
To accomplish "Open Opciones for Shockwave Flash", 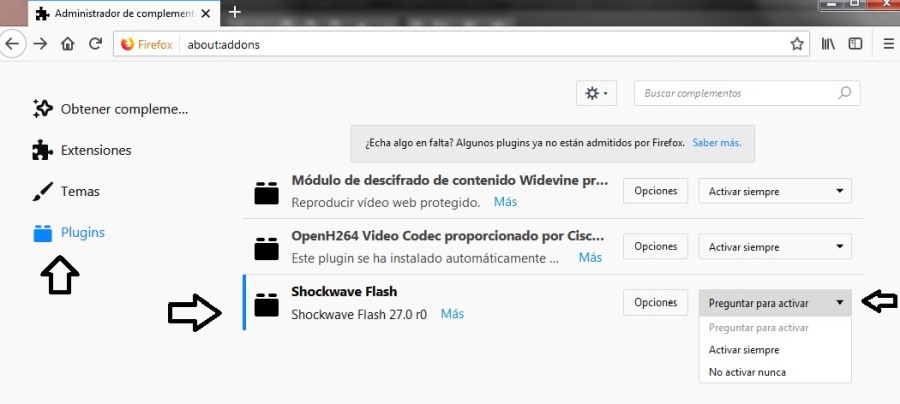I will tap(655, 302).
